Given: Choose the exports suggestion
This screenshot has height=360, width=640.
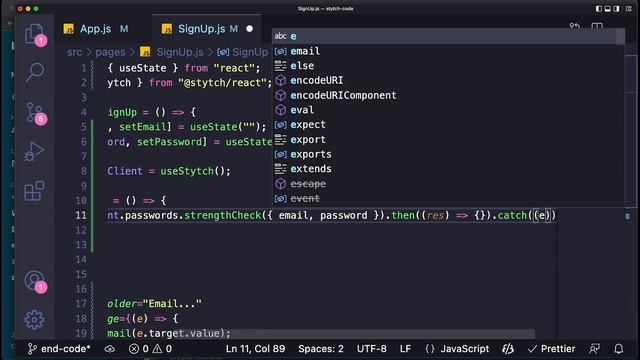Looking at the screenshot, I should point(448,154).
